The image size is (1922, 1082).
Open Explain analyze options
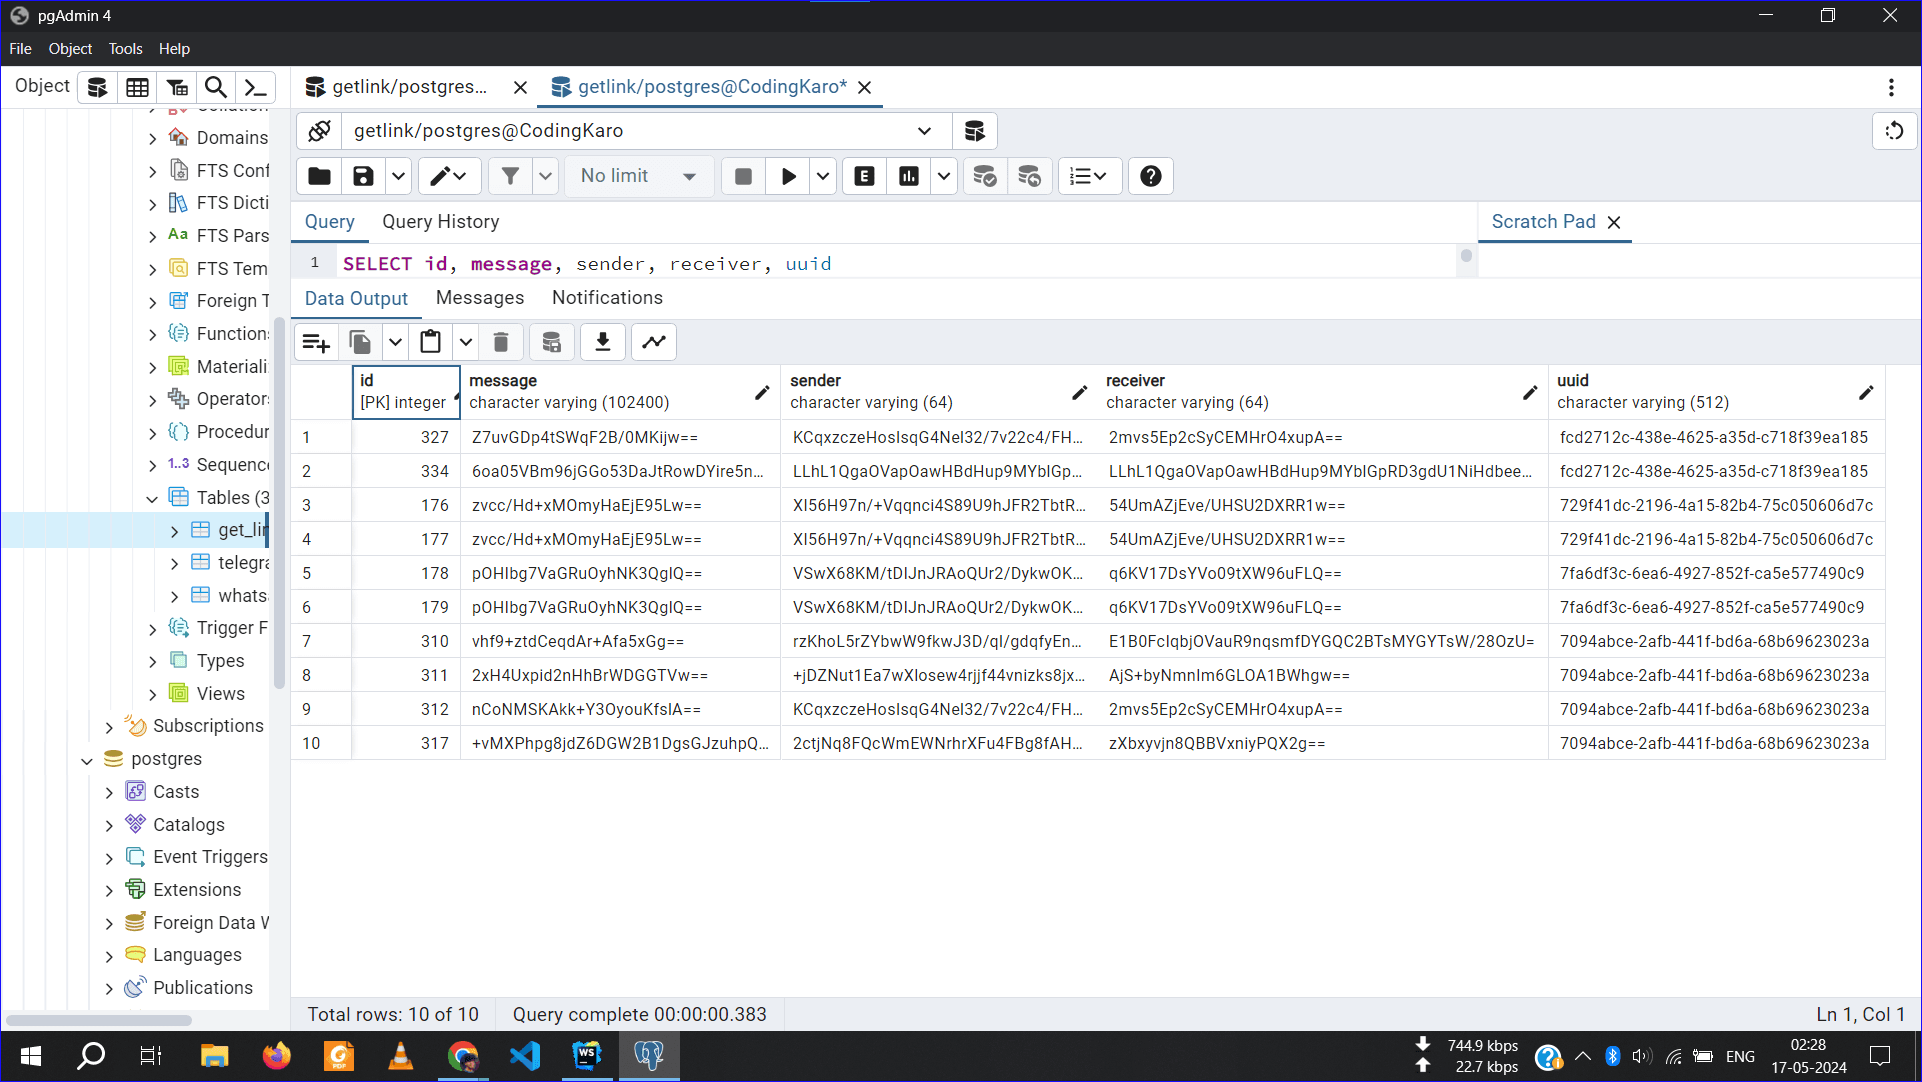943,175
